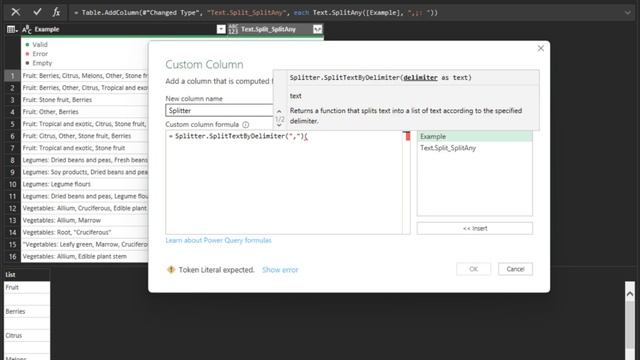Select row 3 cell Fruit: Stone fruit, Berries
640x360 pixels.
(85, 100)
